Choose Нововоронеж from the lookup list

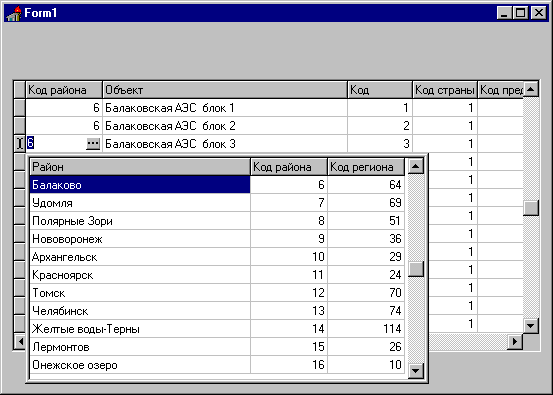tap(217, 239)
